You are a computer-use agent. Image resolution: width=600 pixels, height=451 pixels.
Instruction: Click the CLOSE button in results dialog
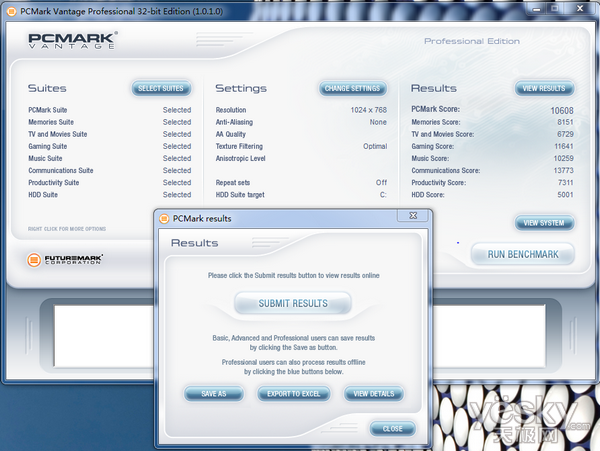[393, 428]
